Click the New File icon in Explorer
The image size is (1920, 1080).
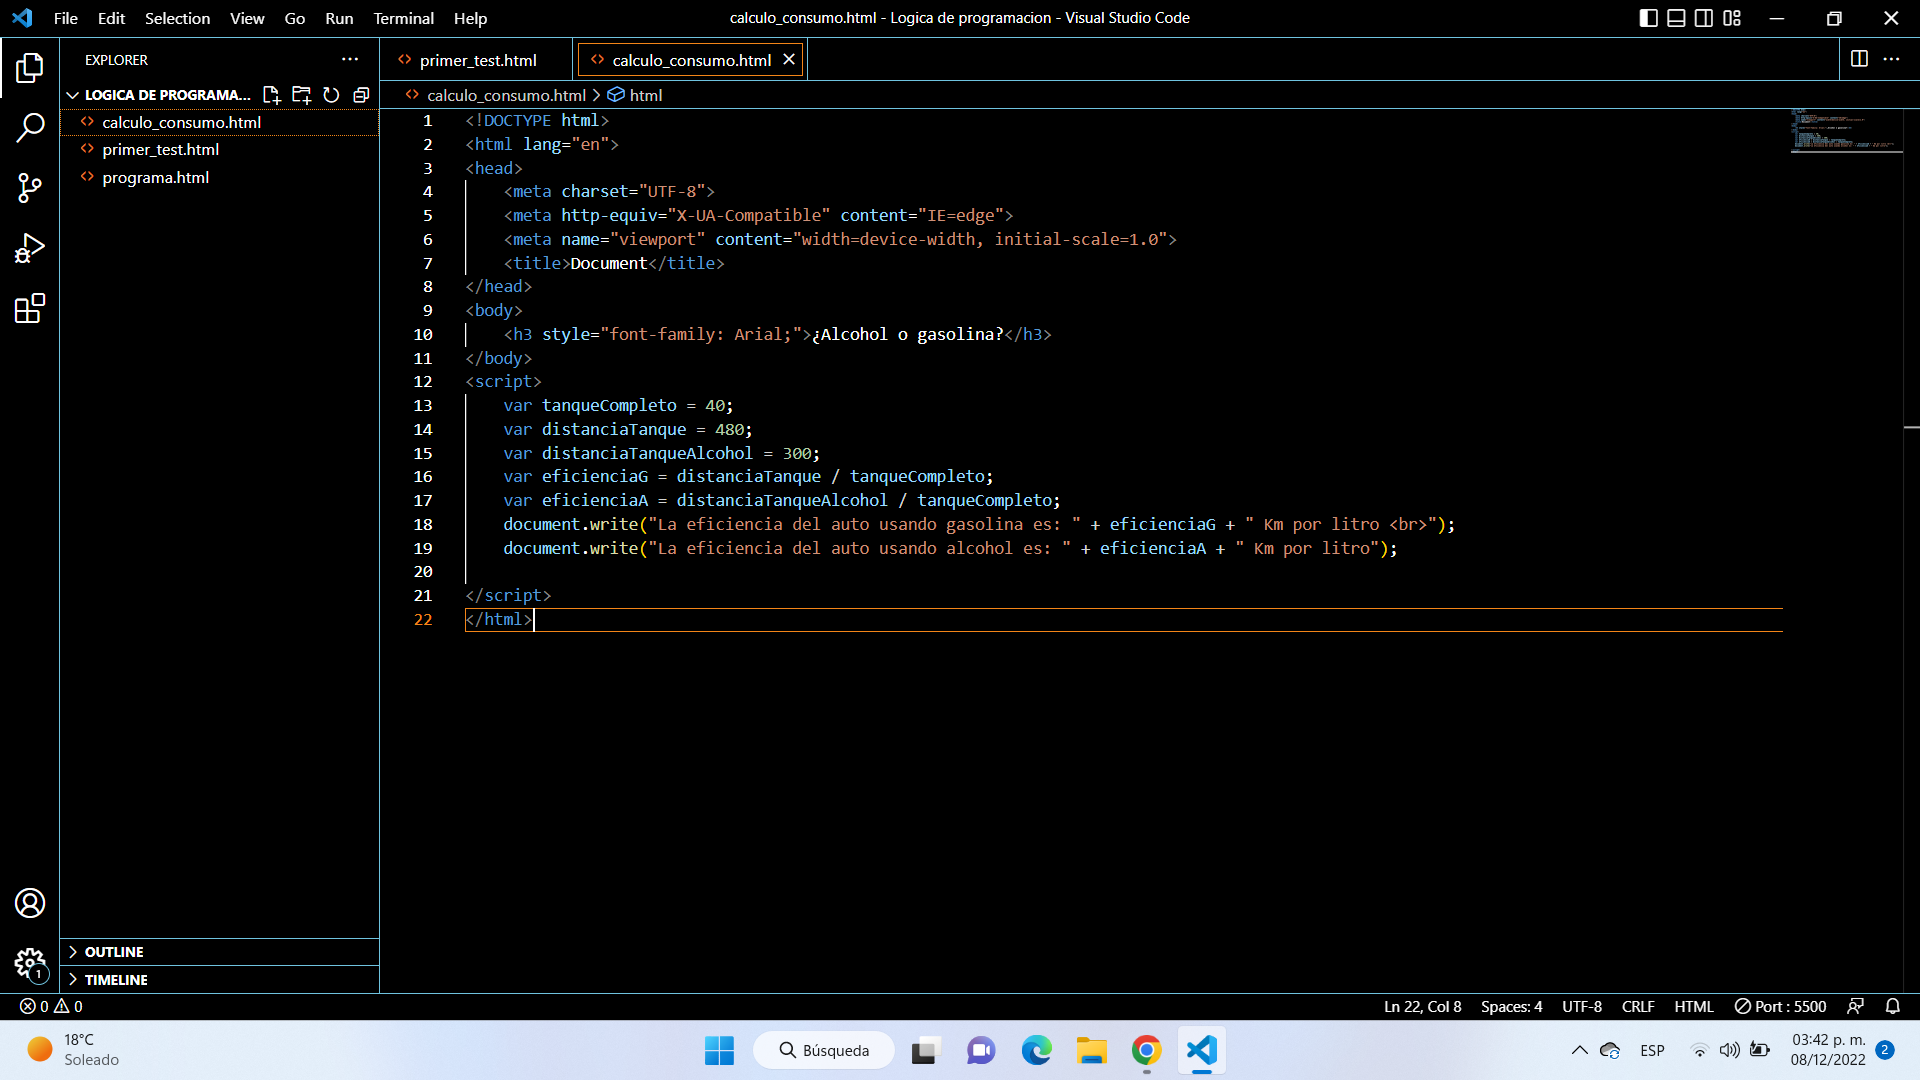point(271,95)
